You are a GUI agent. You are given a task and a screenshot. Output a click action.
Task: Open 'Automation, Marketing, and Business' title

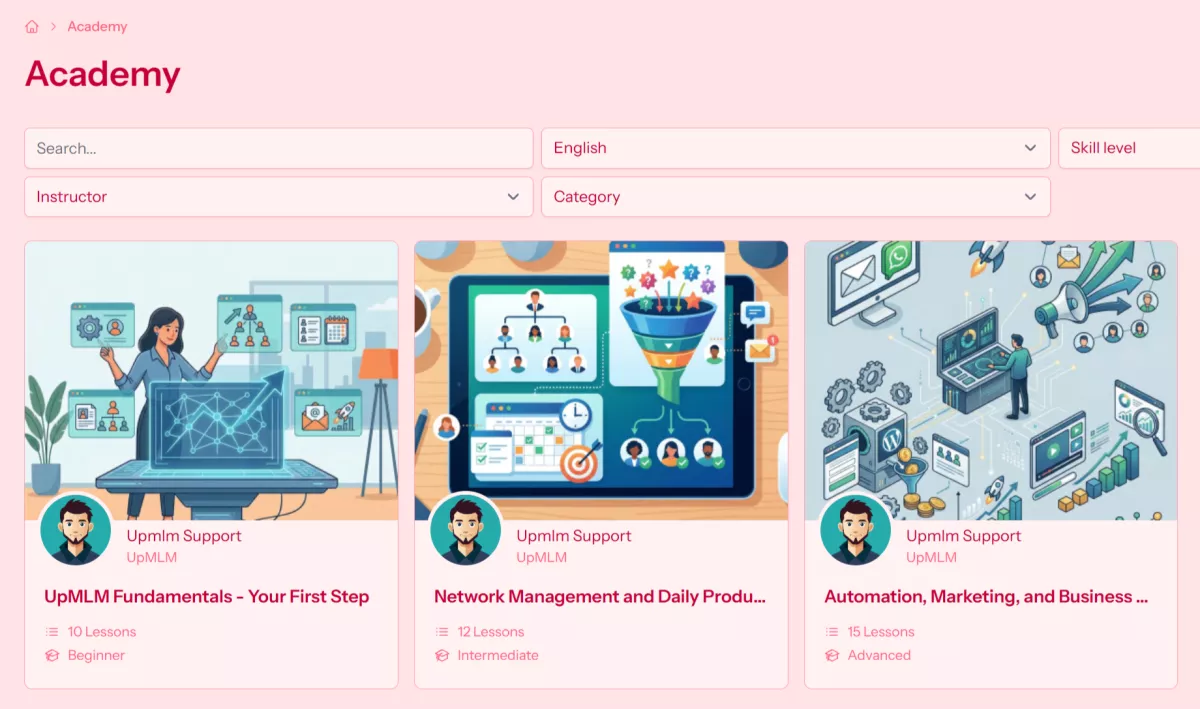click(x=986, y=597)
